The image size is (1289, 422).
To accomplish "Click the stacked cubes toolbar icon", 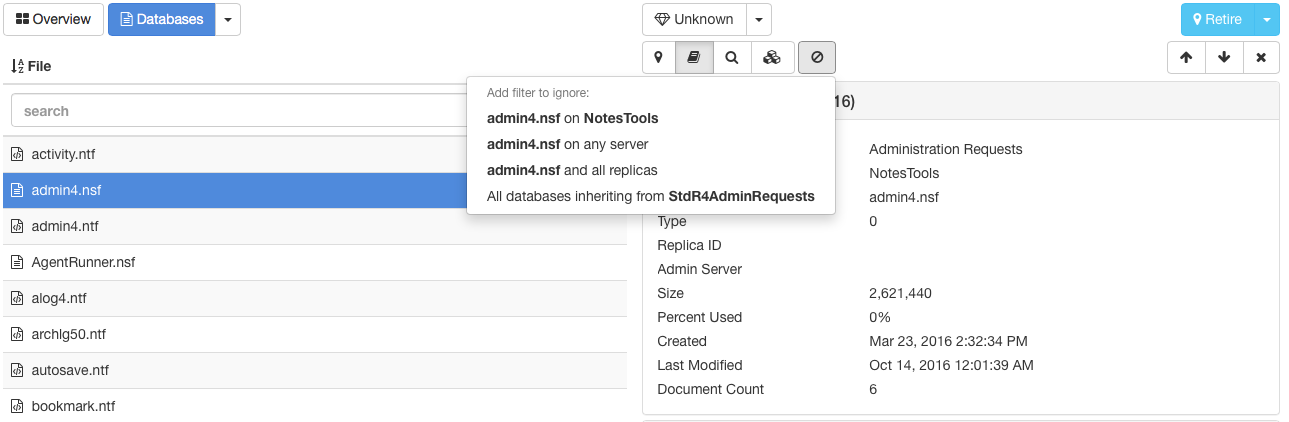I will (772, 58).
